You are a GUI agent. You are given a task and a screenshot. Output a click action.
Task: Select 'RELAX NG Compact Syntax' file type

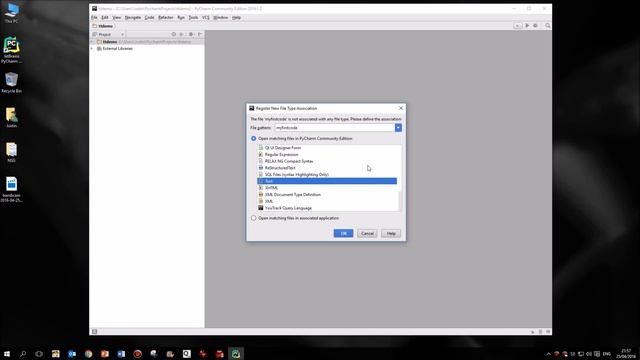pyautogui.click(x=289, y=161)
